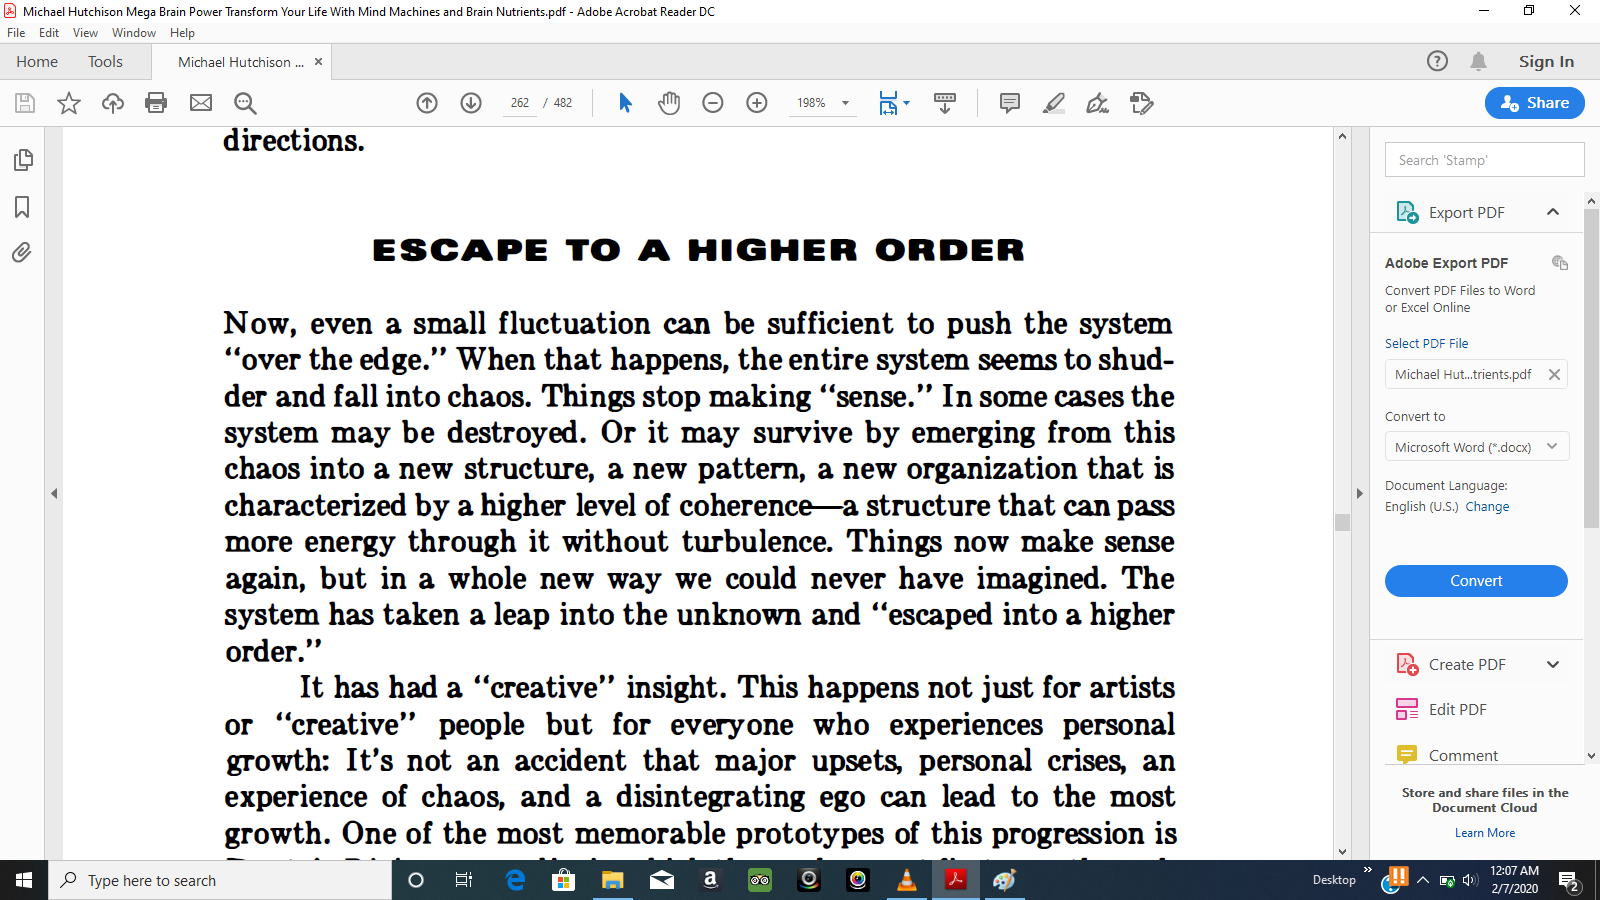Open the bookmarks panel

[x=22, y=207]
